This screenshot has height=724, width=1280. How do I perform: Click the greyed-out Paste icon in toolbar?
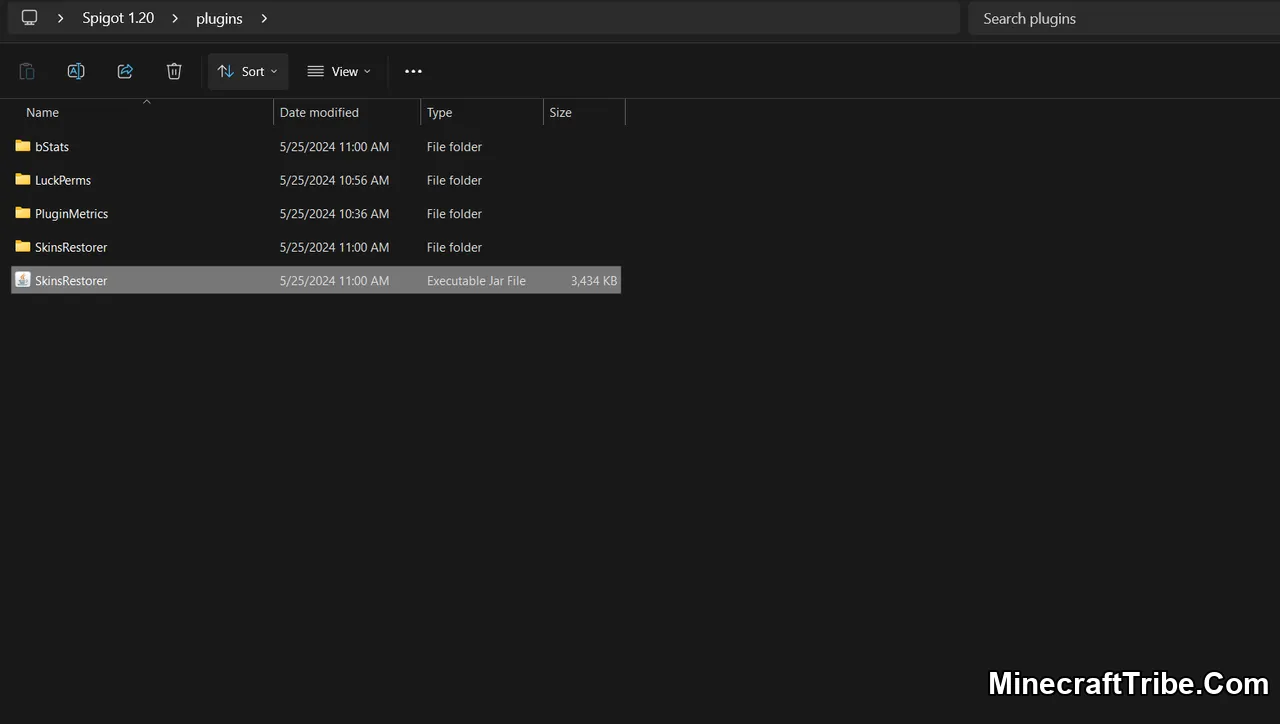(x=27, y=71)
